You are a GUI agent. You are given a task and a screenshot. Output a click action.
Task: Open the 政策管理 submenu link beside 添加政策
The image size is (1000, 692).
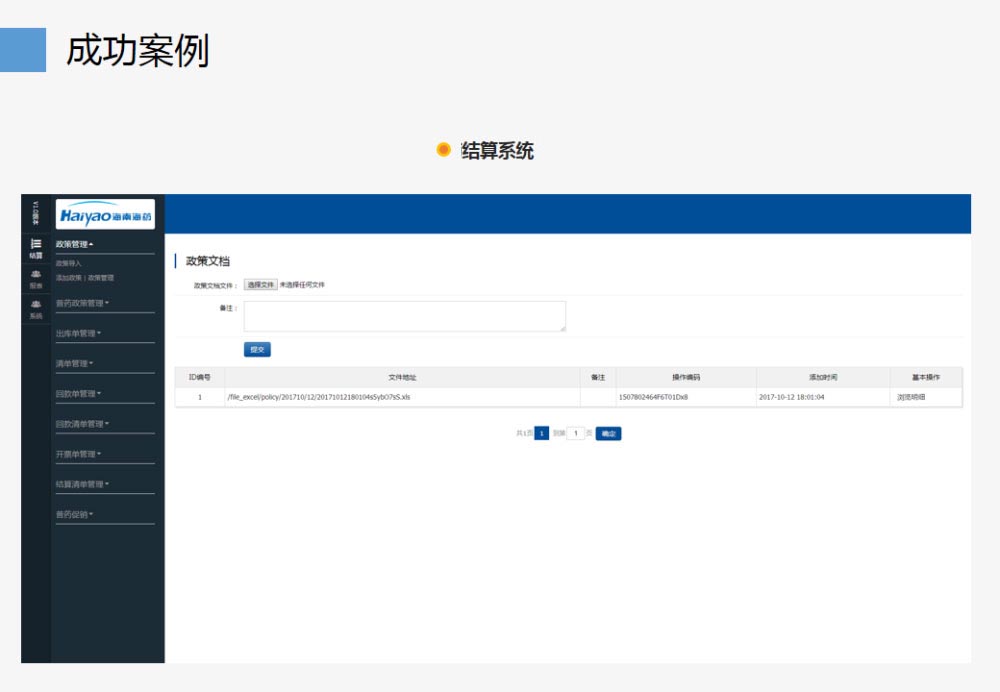(x=101, y=278)
